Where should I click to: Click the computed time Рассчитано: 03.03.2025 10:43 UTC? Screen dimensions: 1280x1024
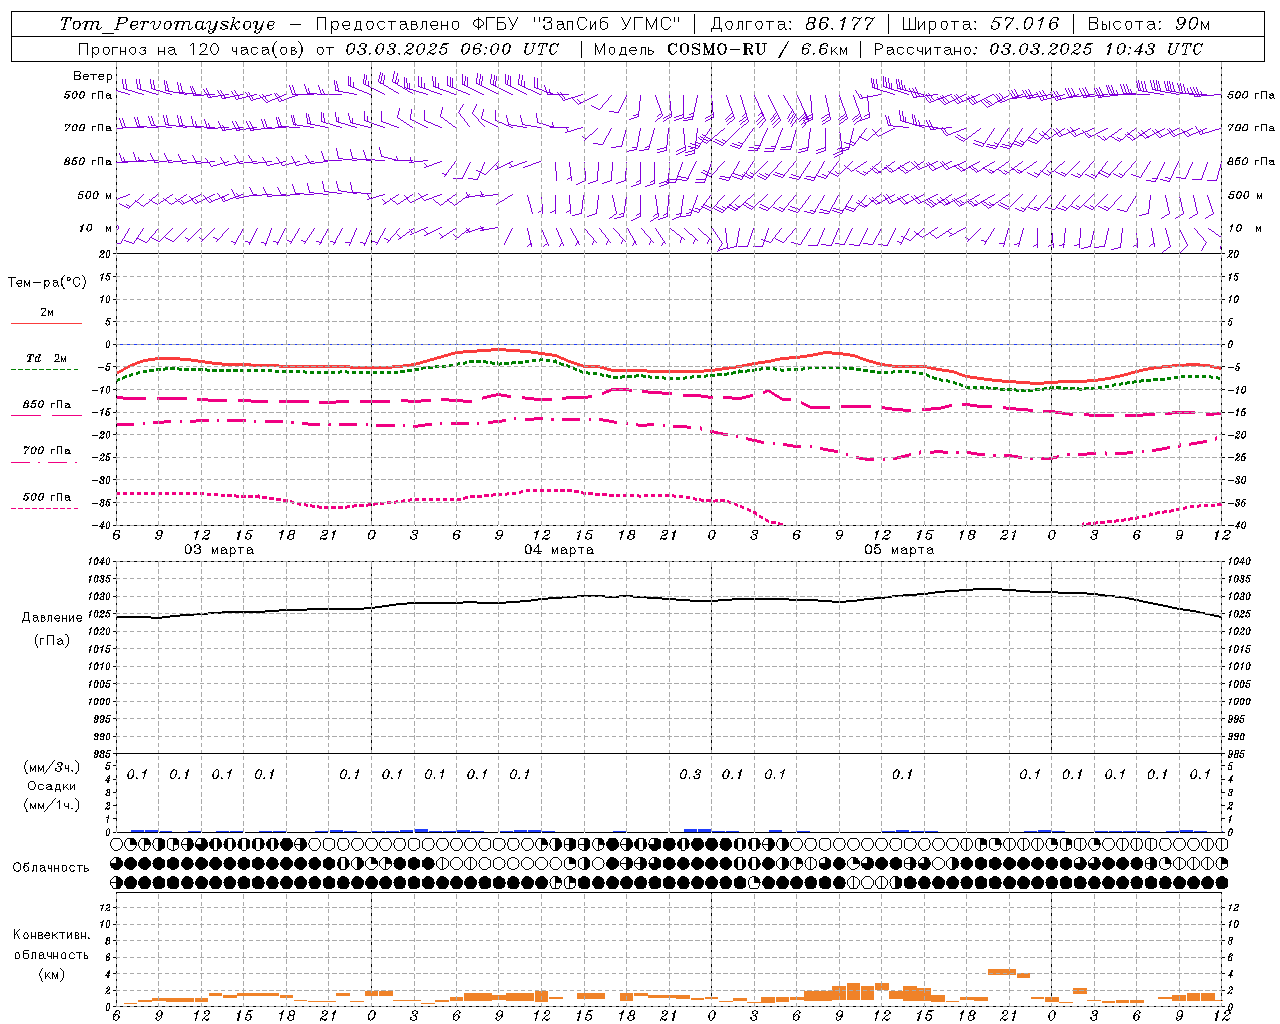[1038, 49]
